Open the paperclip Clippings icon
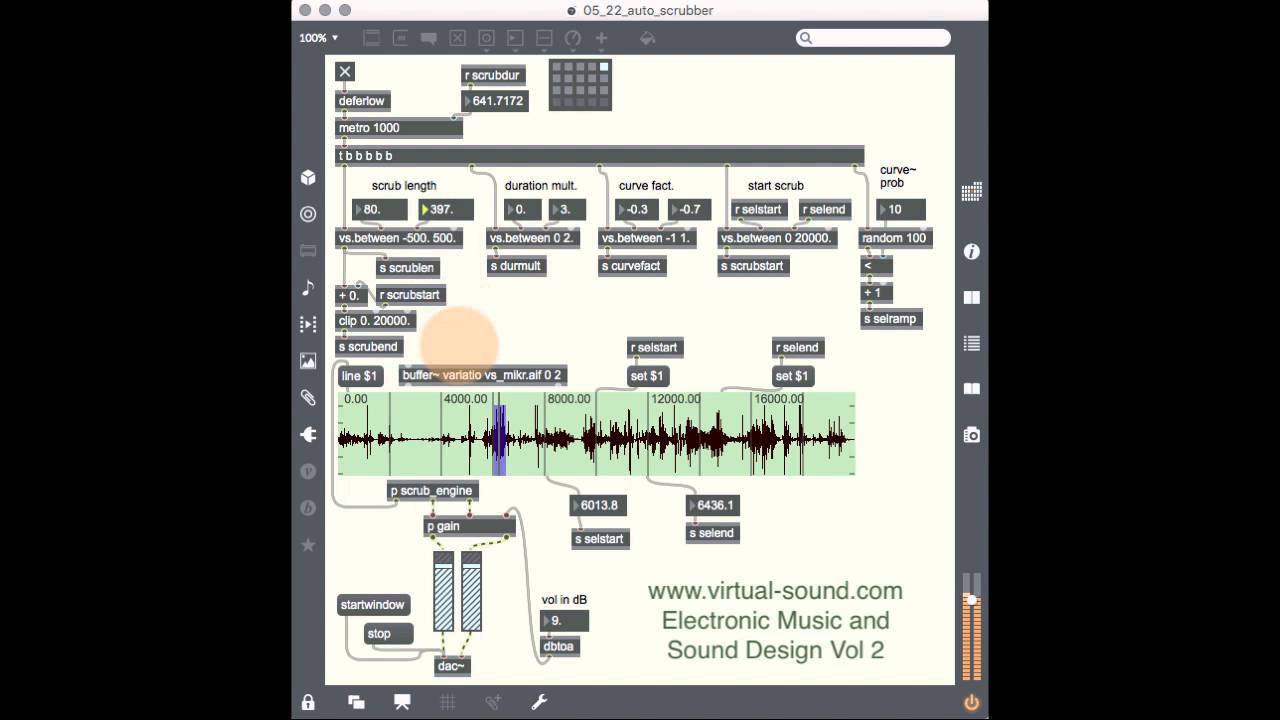Viewport: 1280px width, 720px height. click(308, 397)
